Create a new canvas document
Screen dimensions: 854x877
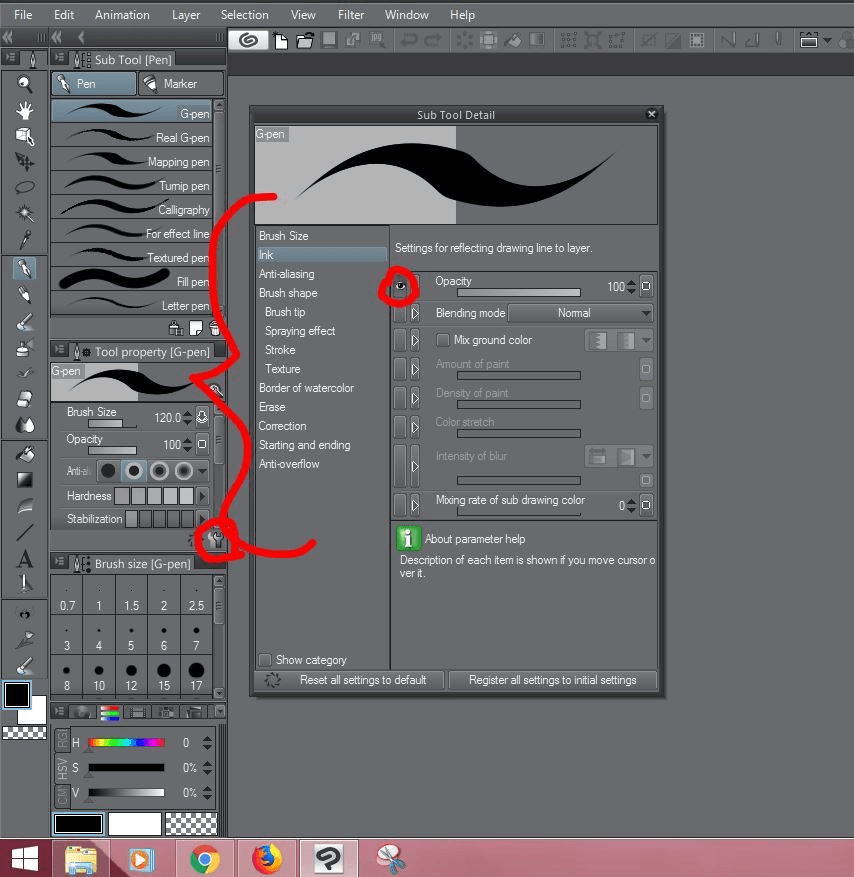click(x=281, y=40)
